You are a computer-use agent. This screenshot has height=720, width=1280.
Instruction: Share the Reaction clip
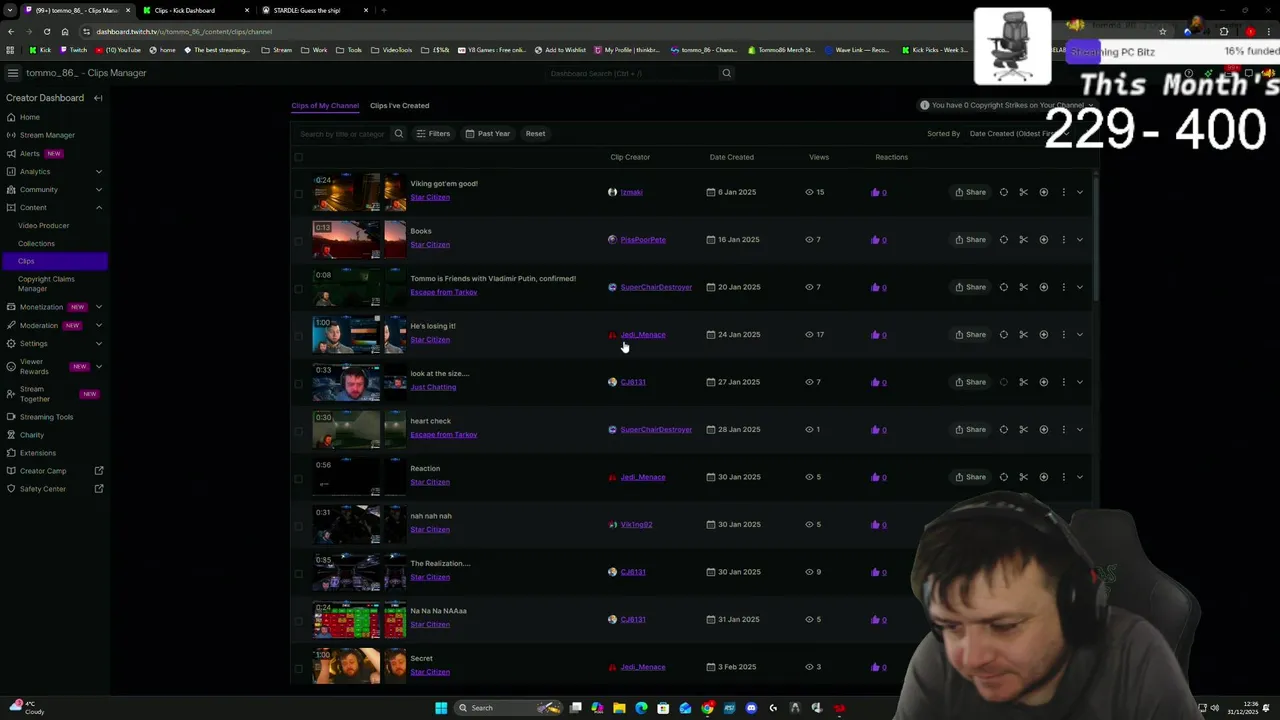point(970,477)
